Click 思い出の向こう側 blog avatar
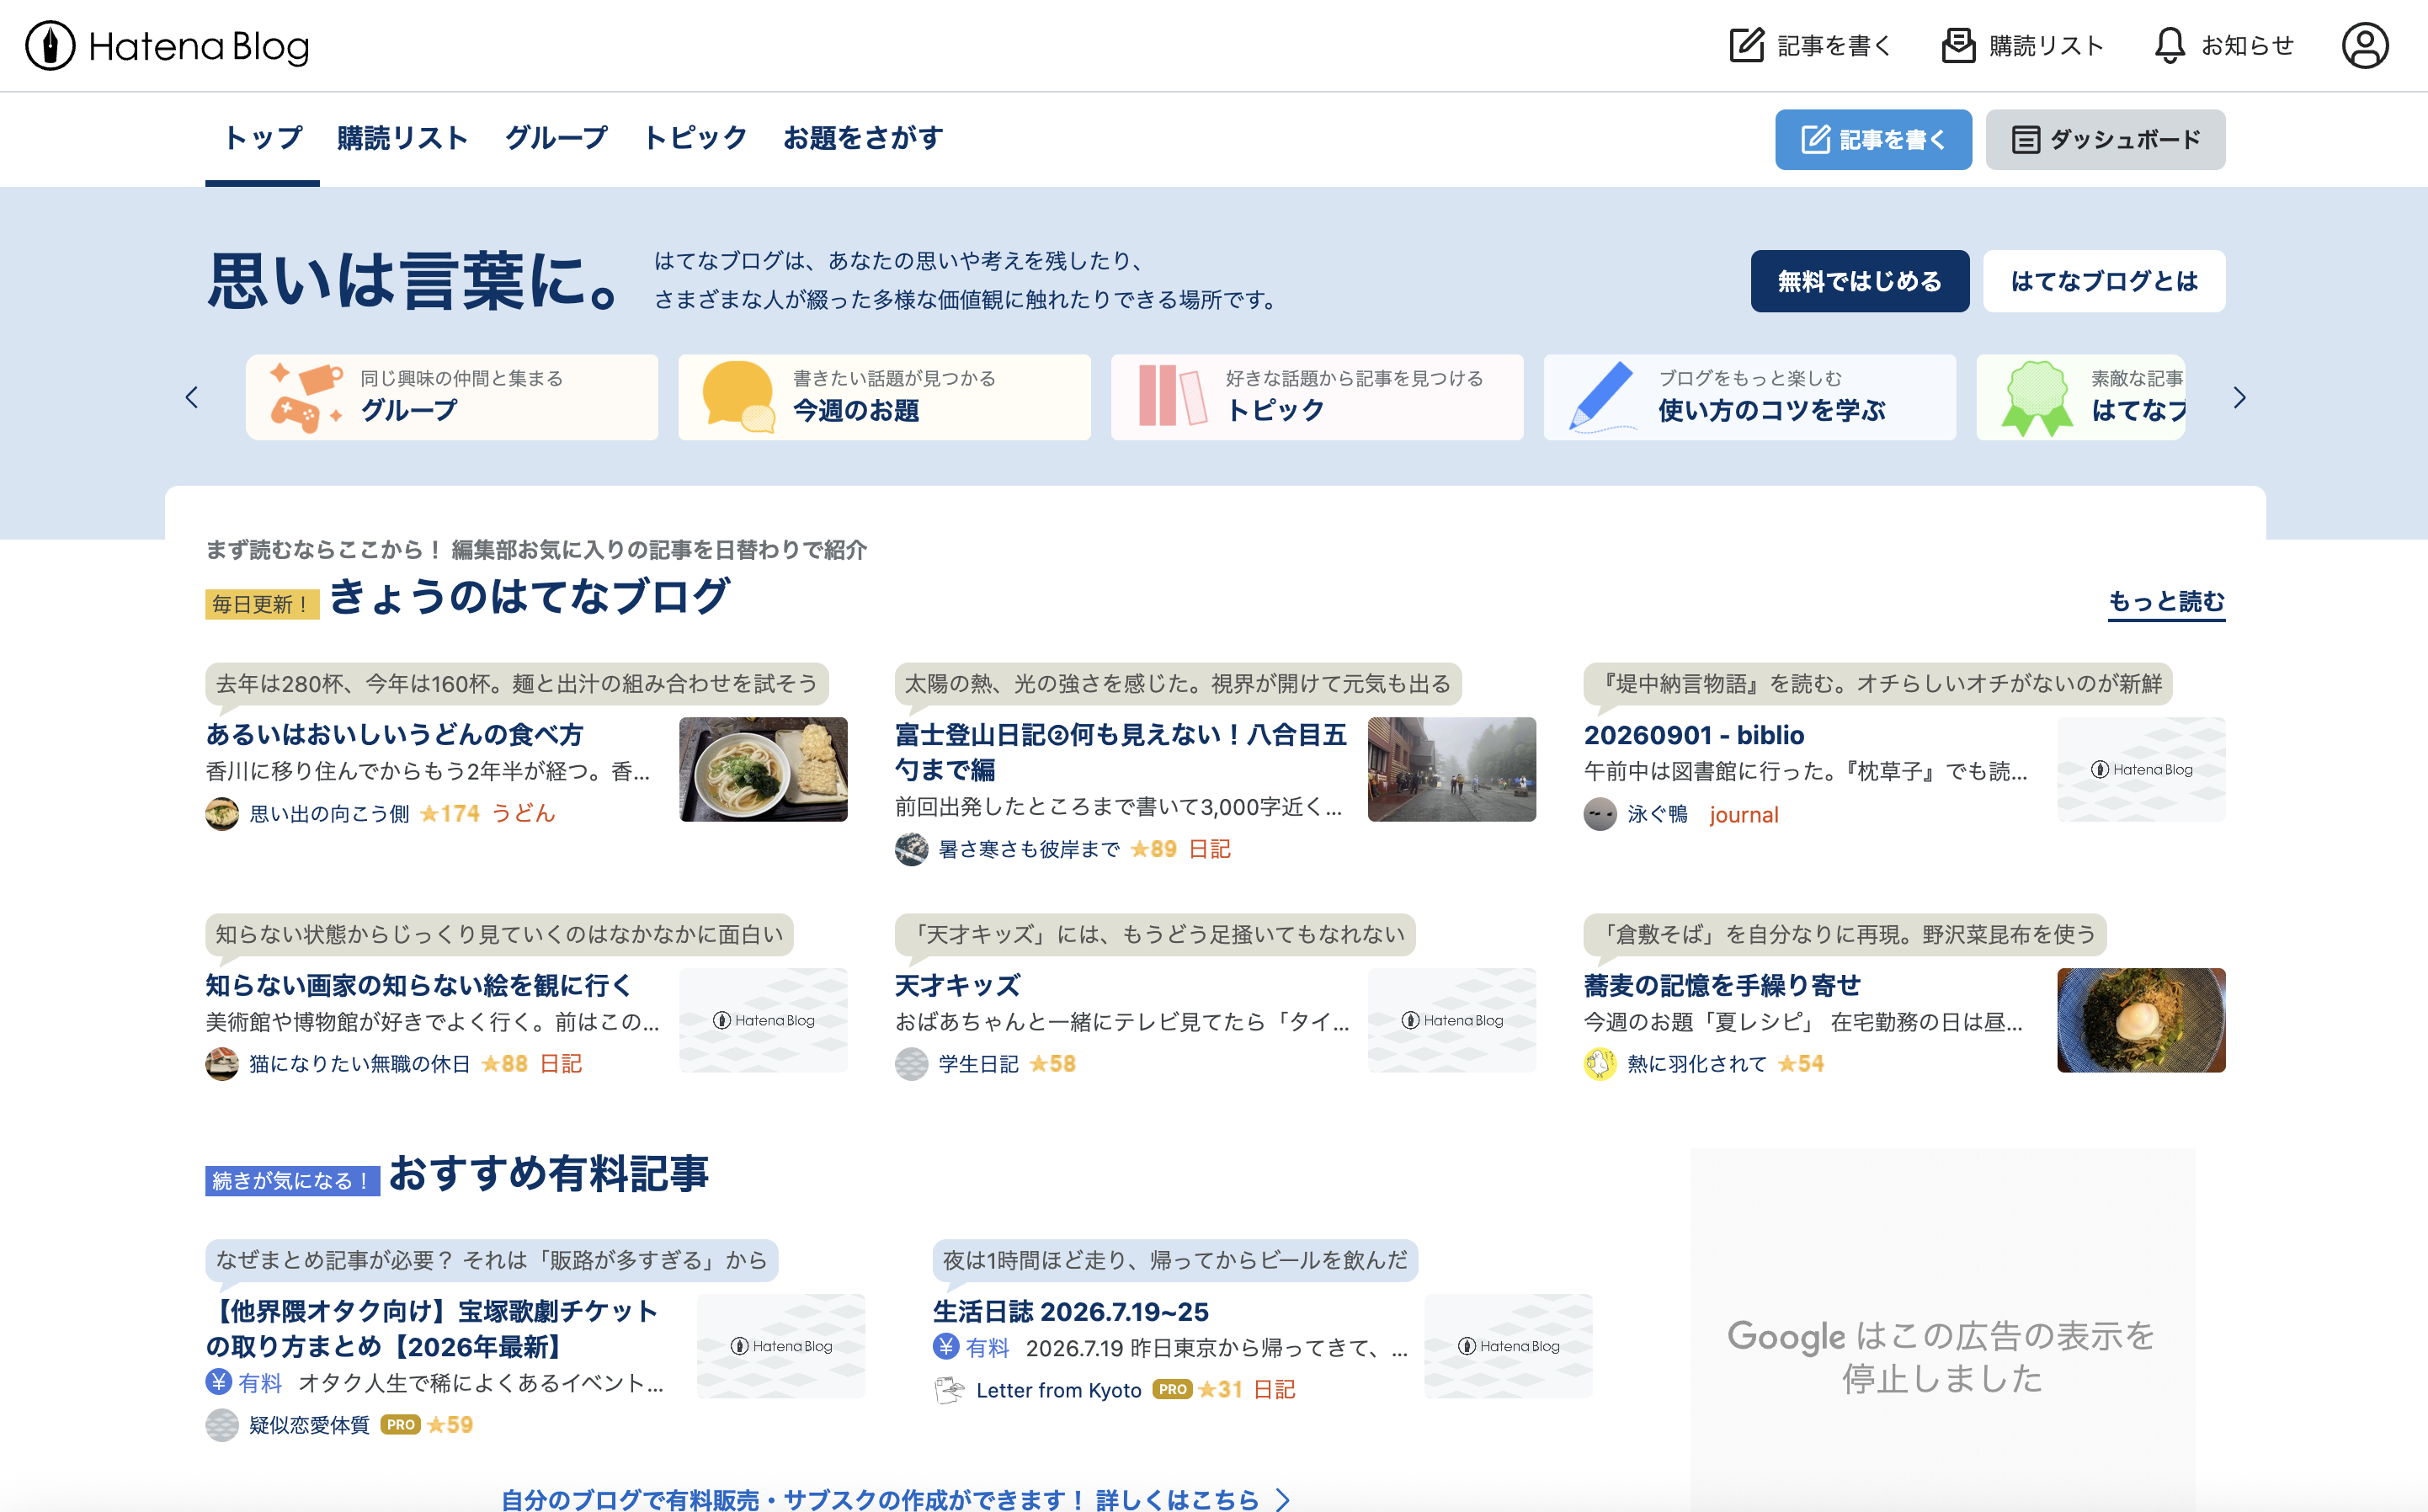2428x1512 pixels. [222, 814]
